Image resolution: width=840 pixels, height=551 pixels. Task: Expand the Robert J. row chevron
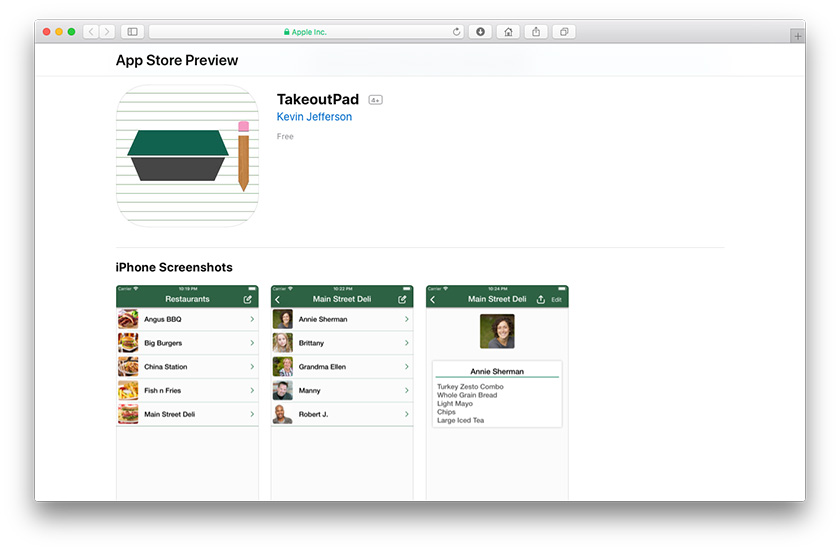click(407, 414)
